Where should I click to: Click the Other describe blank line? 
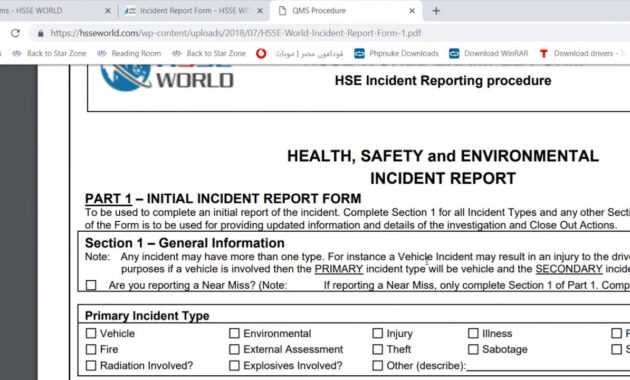(548, 366)
